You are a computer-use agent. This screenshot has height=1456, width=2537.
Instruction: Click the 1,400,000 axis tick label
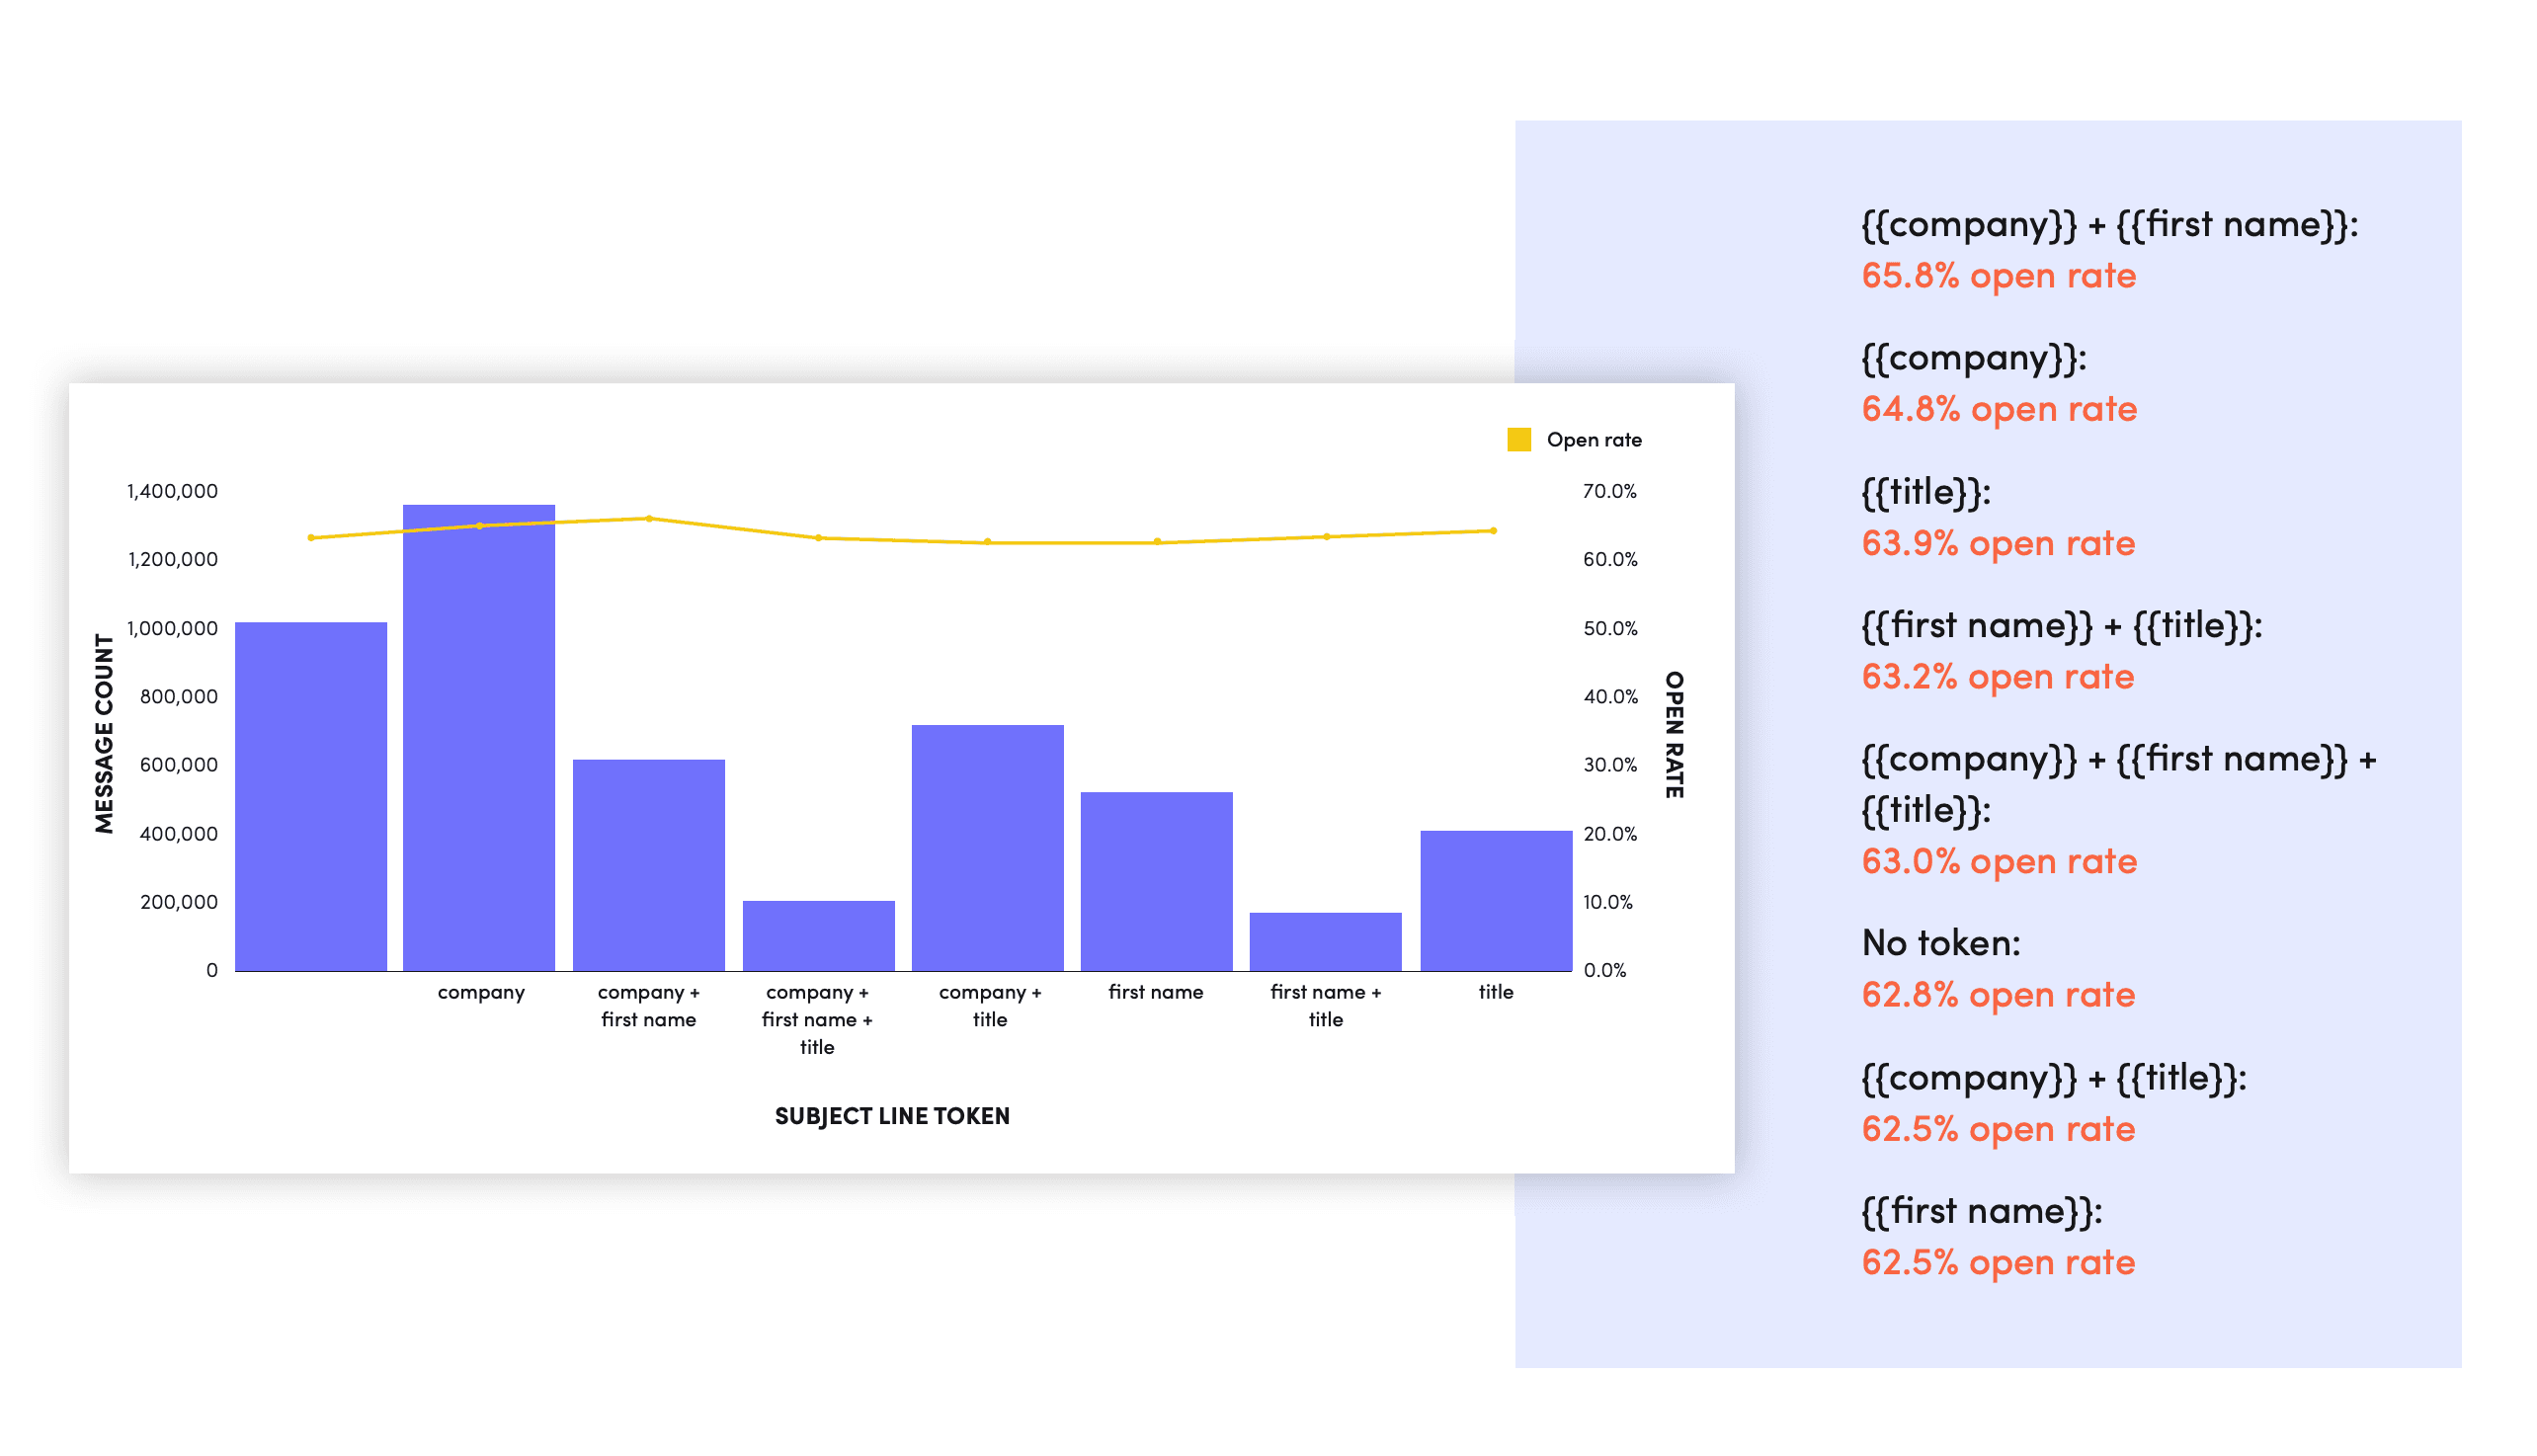point(172,491)
